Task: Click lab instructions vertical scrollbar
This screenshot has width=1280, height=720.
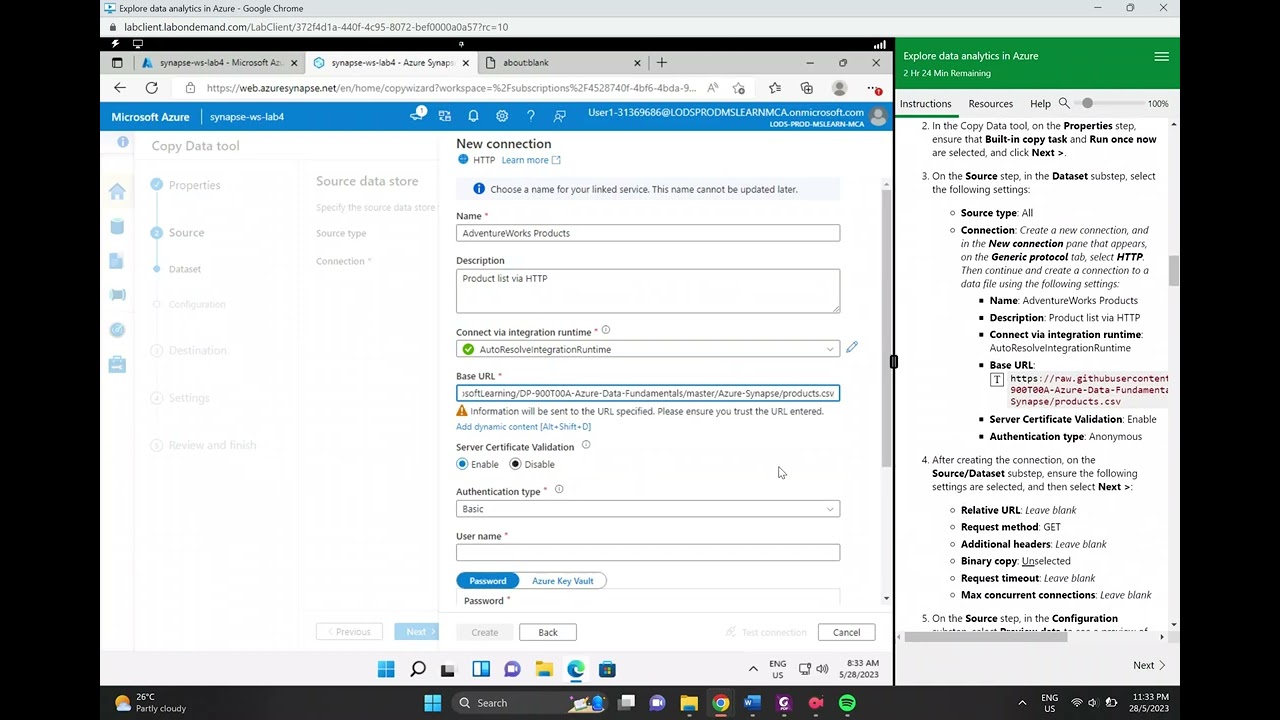Action: pyautogui.click(x=1173, y=270)
